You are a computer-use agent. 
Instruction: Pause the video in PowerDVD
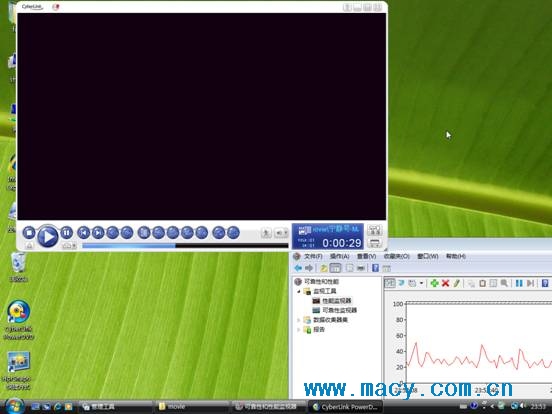click(x=66, y=233)
